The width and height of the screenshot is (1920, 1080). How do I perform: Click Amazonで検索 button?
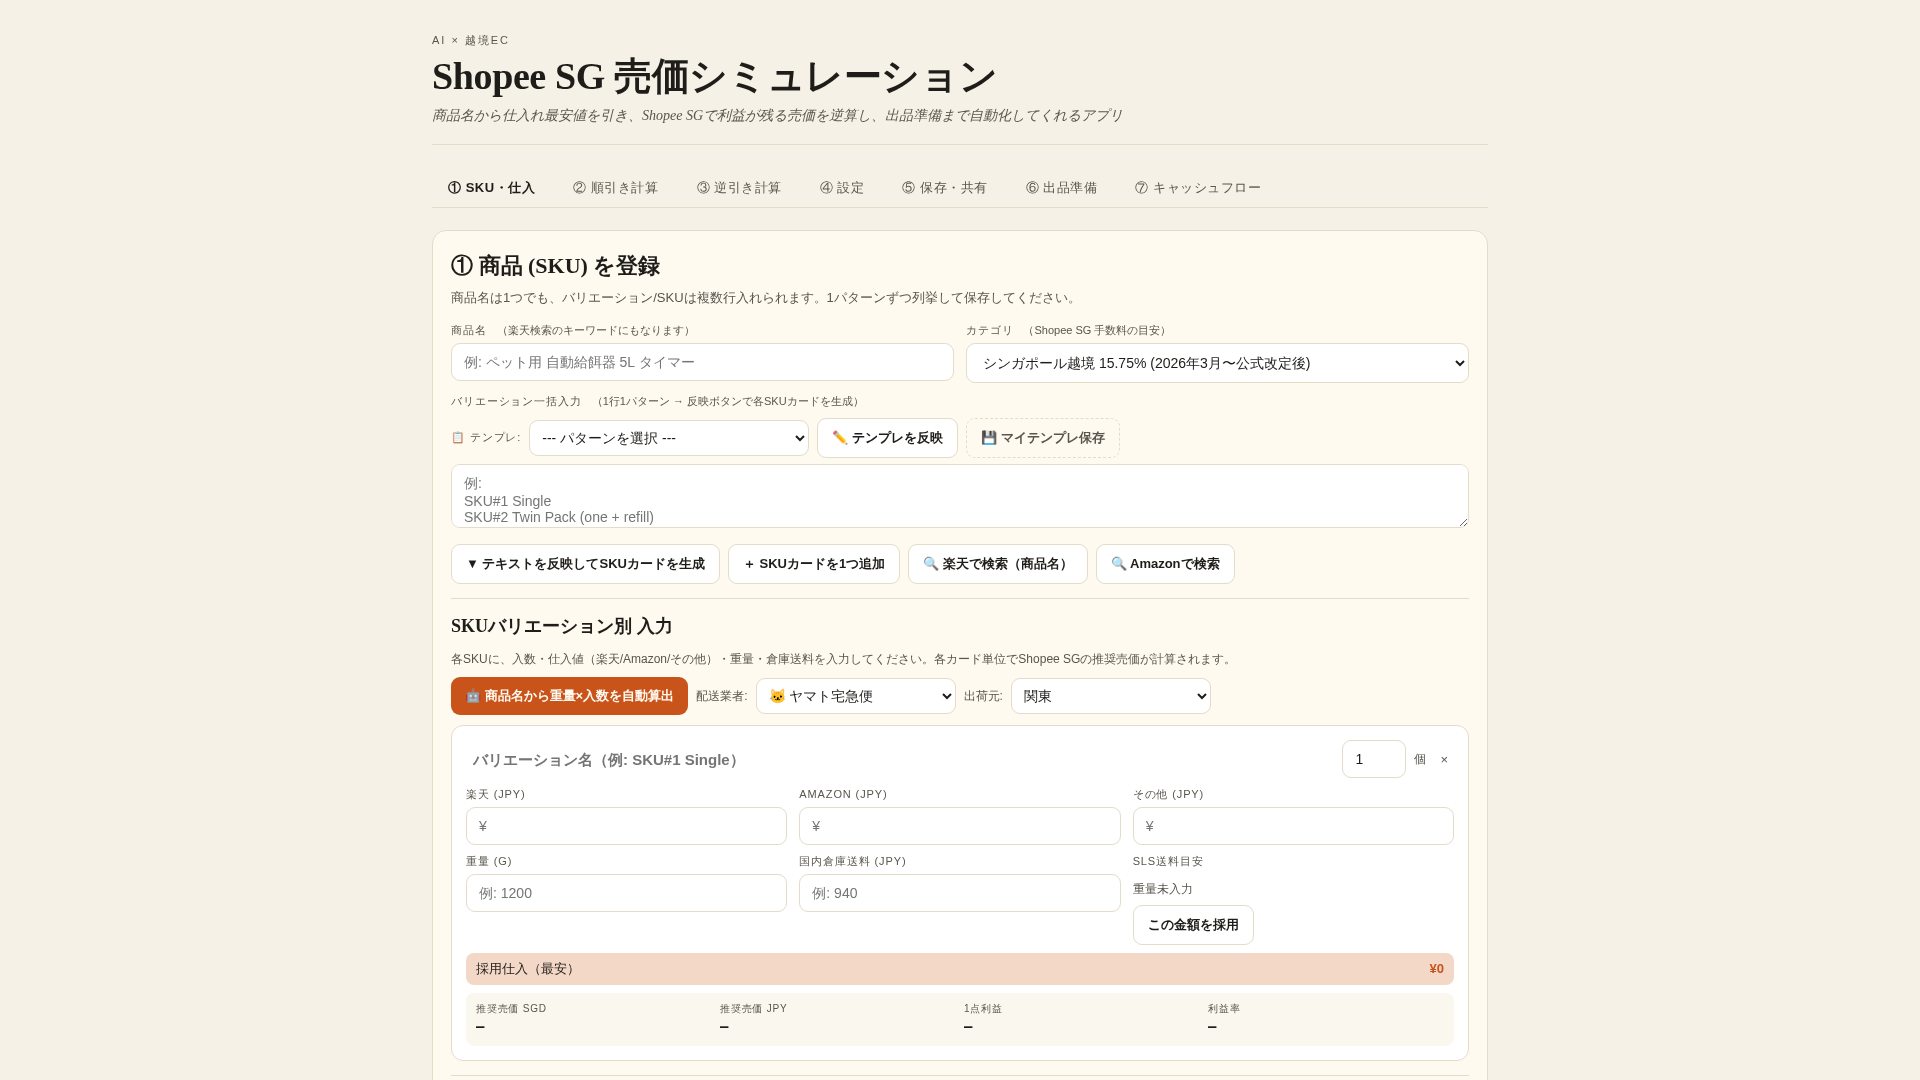pos(1165,564)
